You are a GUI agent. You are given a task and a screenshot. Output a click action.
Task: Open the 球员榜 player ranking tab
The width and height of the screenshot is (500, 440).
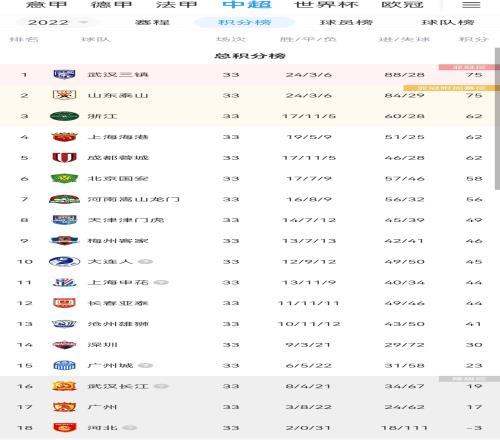pyautogui.click(x=346, y=22)
